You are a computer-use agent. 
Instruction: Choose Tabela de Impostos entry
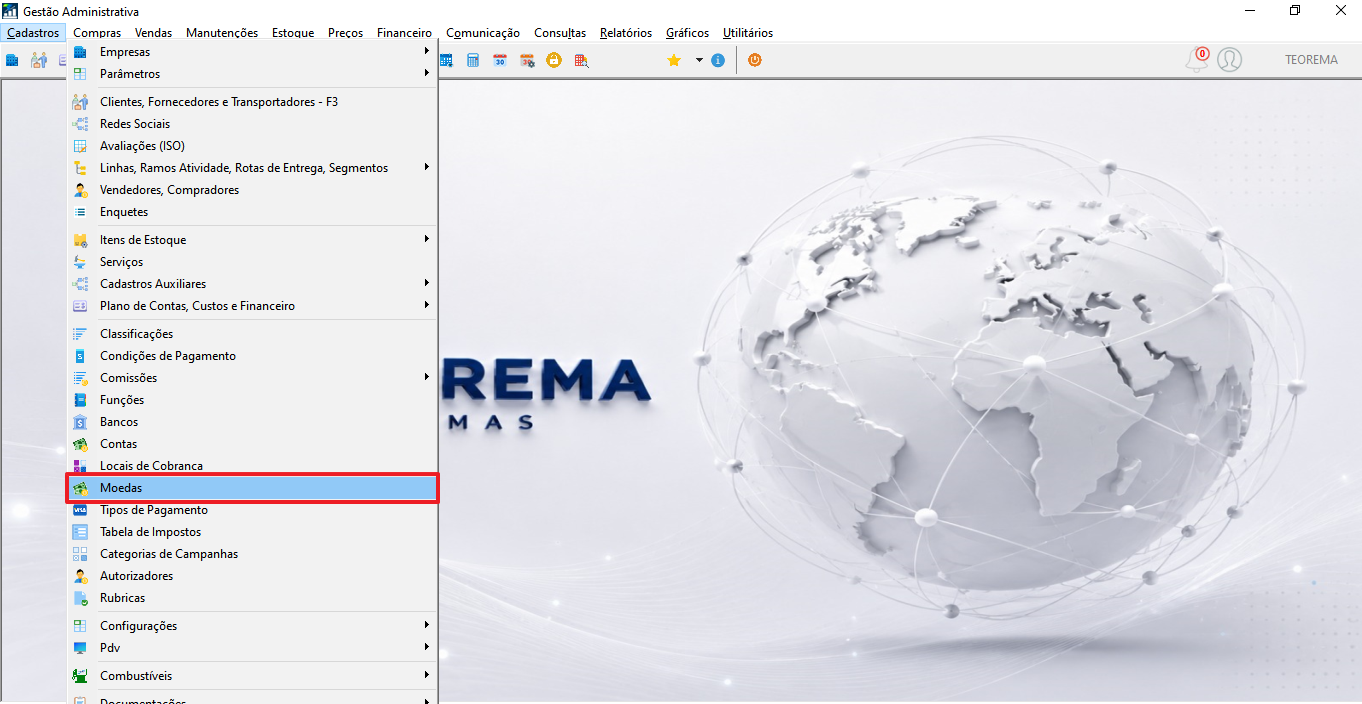[x=252, y=532]
